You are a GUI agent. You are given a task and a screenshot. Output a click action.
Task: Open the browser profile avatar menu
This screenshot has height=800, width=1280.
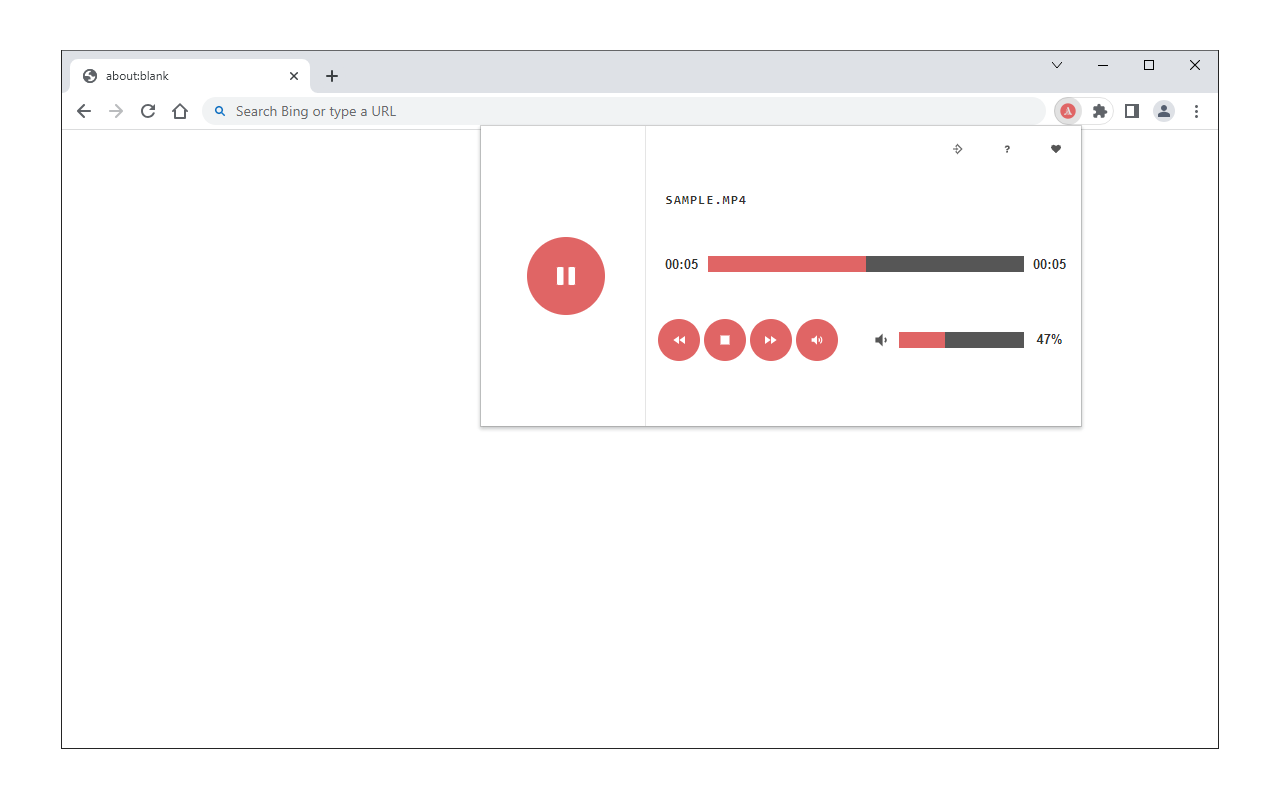coord(1164,111)
